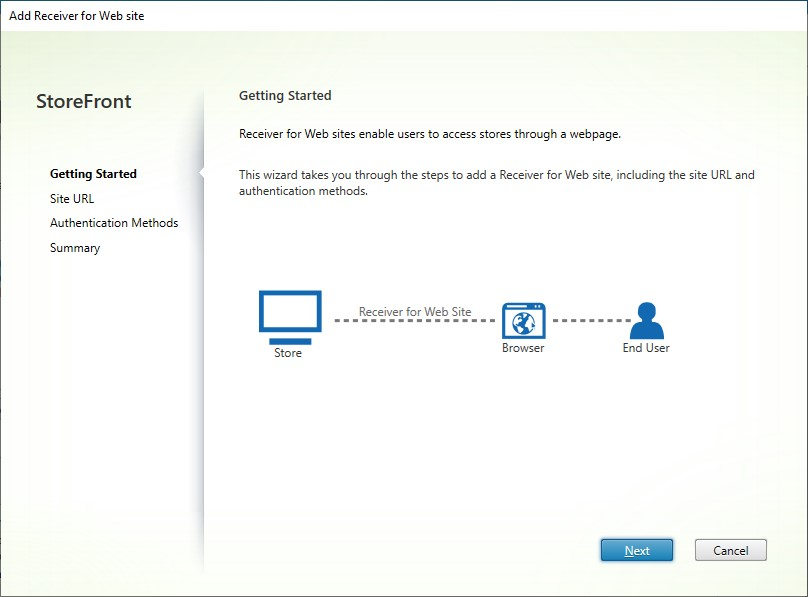Select the Getting Started wizard step
Viewport: 808px width, 597px height.
coord(93,174)
